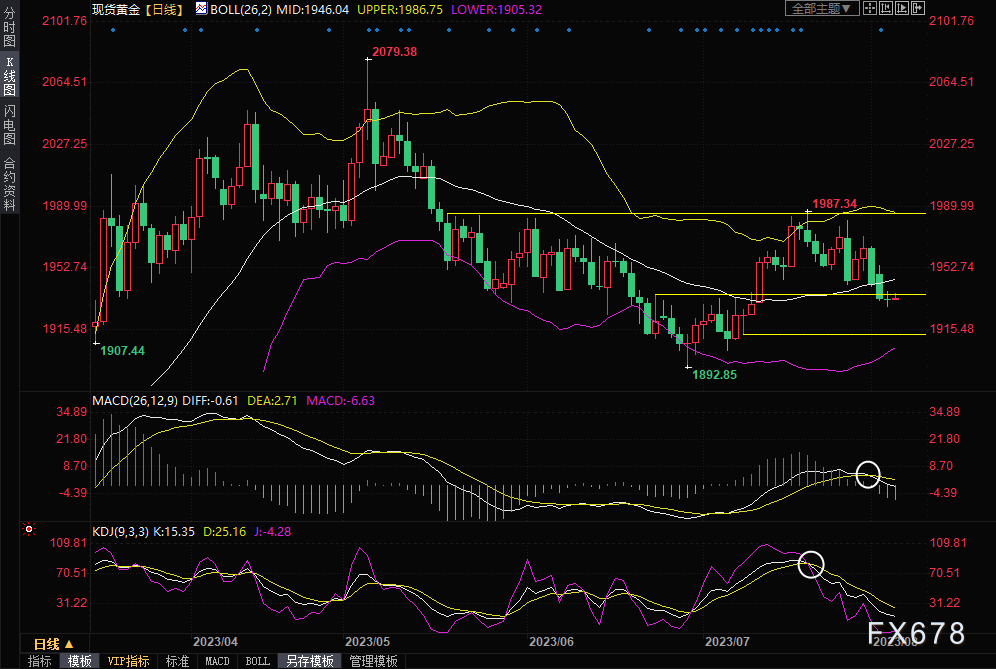This screenshot has width=996, height=669.
Task: Toggle the MACD indicator button at bottom
Action: click(217, 661)
